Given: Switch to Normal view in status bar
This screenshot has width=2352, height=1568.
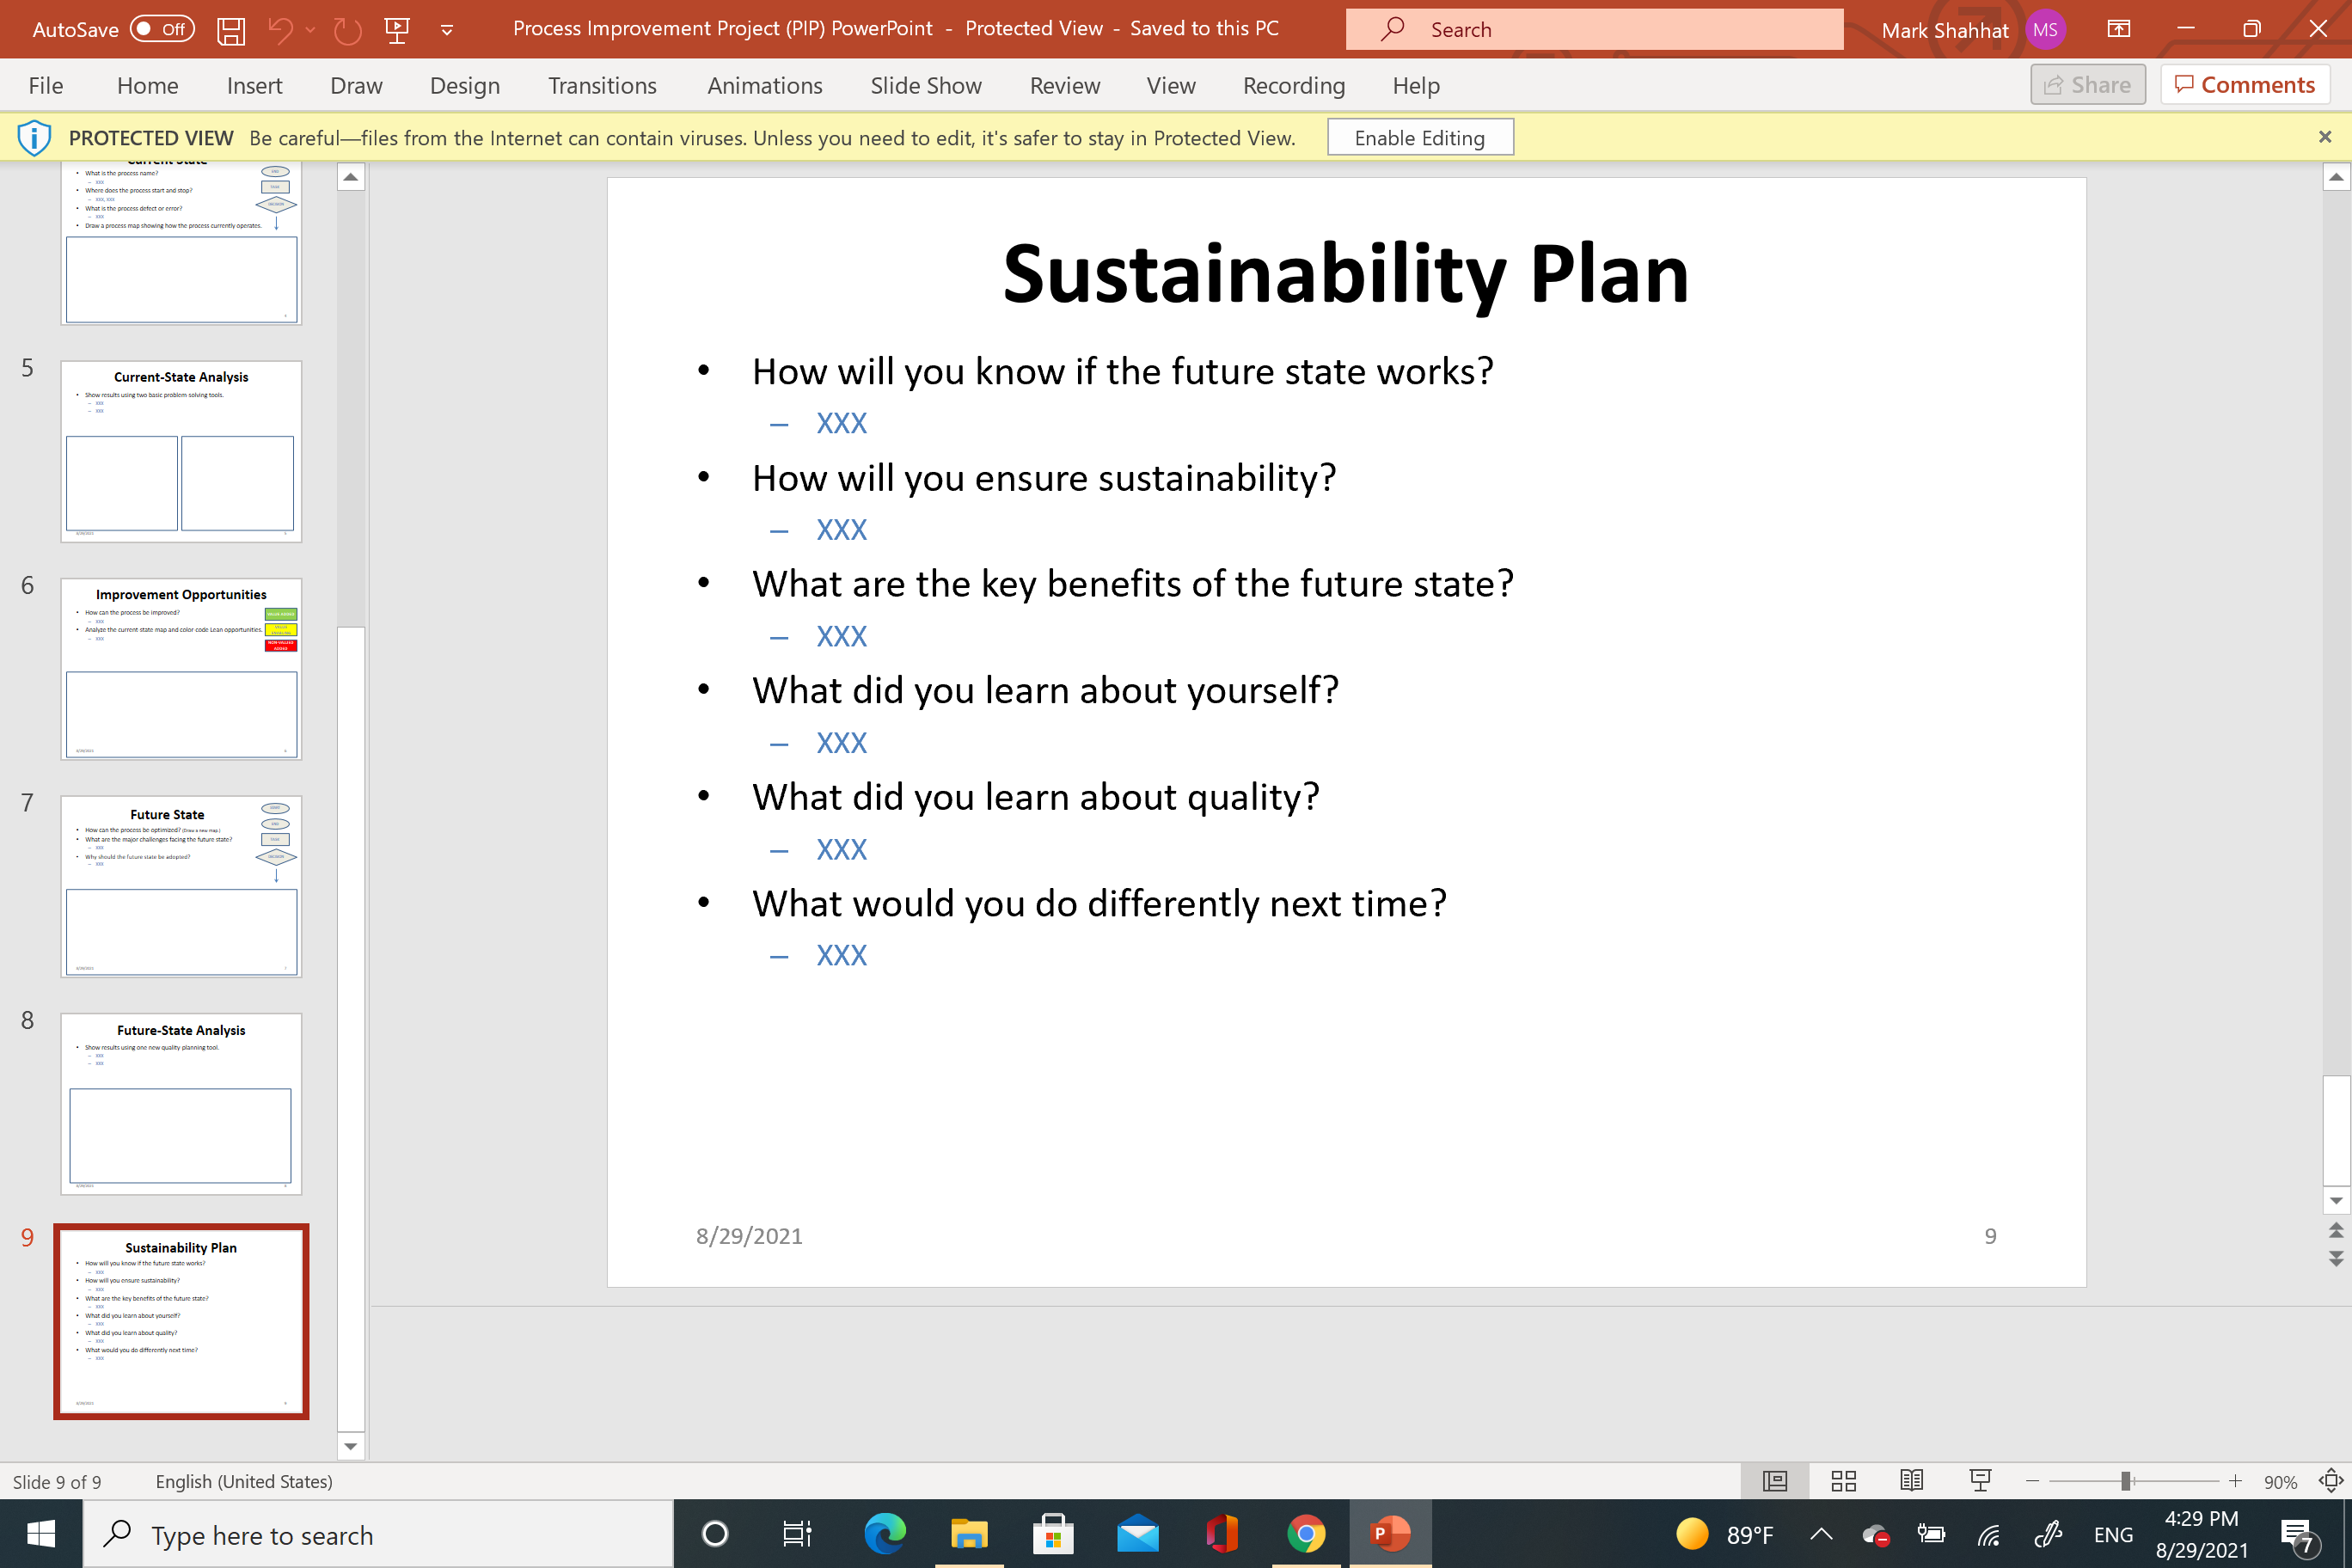Looking at the screenshot, I should [x=1774, y=1481].
